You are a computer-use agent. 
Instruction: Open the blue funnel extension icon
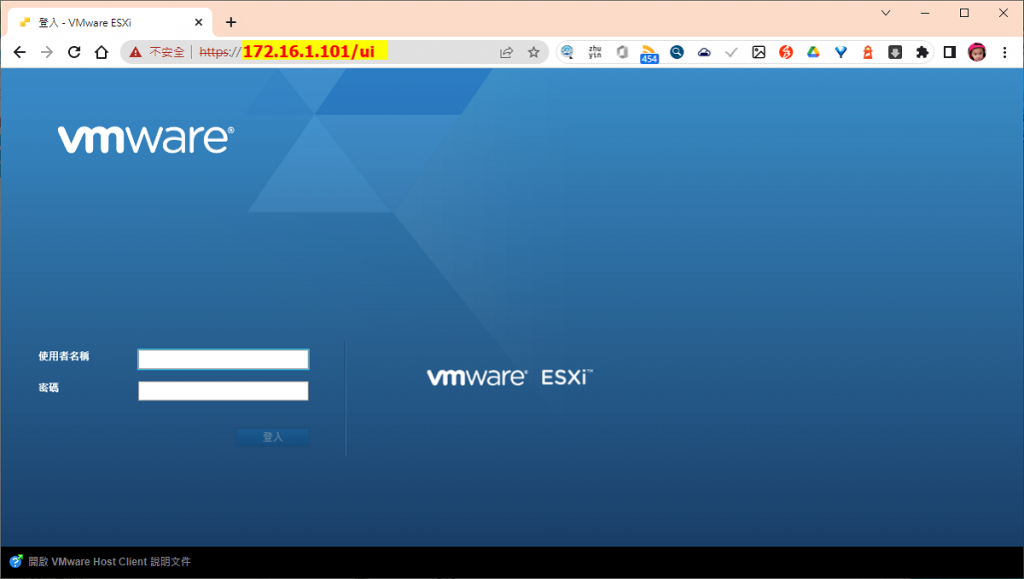(840, 52)
